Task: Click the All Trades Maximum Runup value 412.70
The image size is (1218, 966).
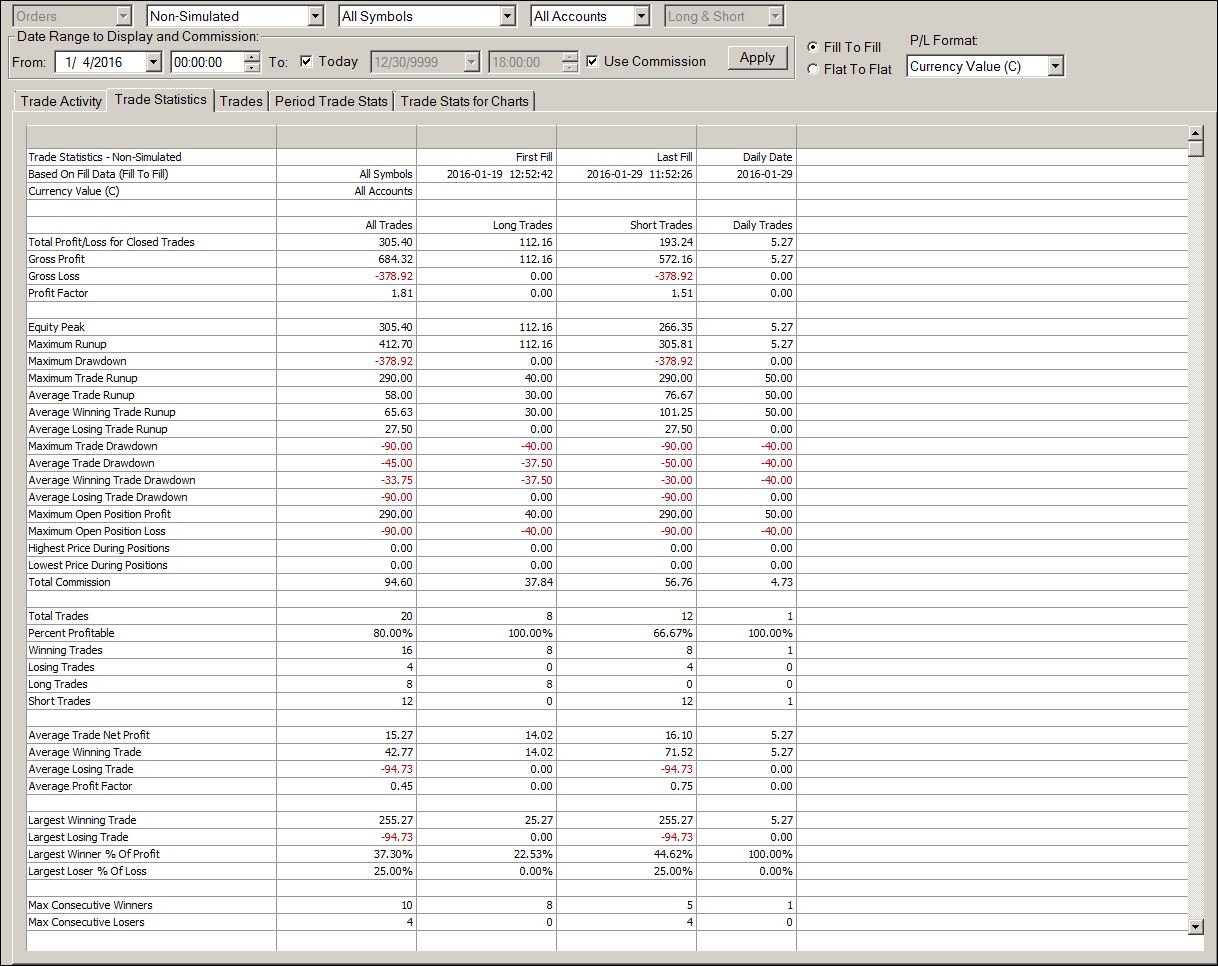Action: (396, 344)
